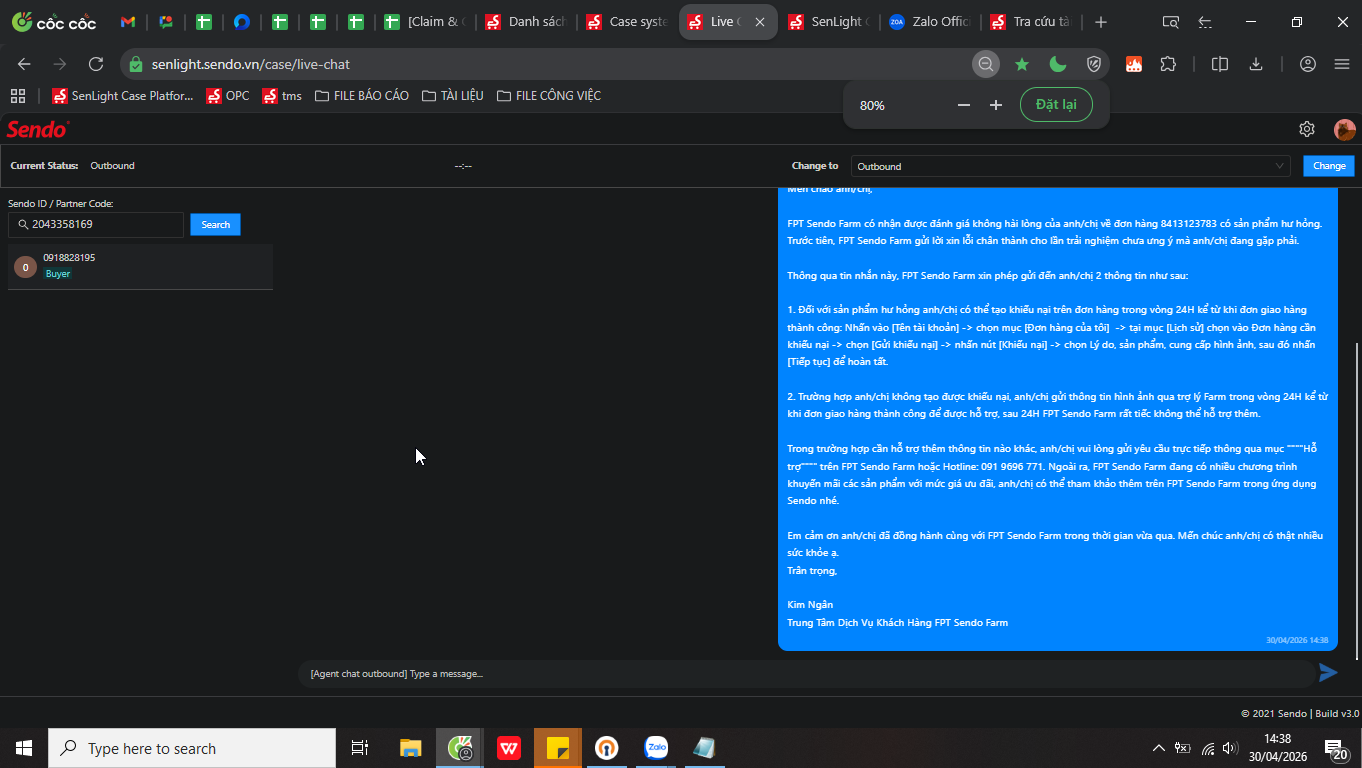Open a new browser tab
The height and width of the screenshot is (768, 1362).
pyautogui.click(x=1101, y=22)
